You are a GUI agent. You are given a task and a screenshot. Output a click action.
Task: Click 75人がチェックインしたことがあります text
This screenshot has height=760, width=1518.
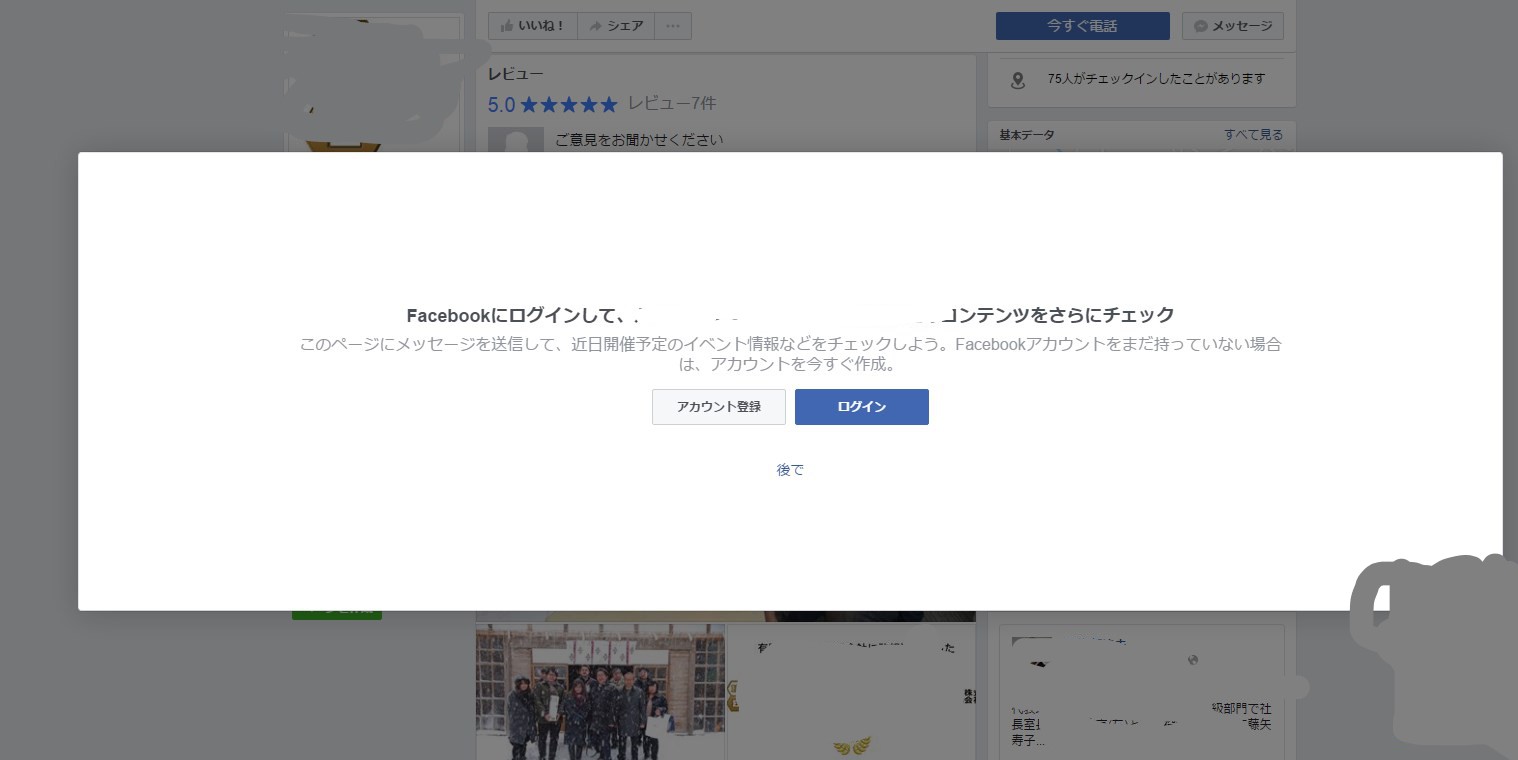pyautogui.click(x=1156, y=79)
